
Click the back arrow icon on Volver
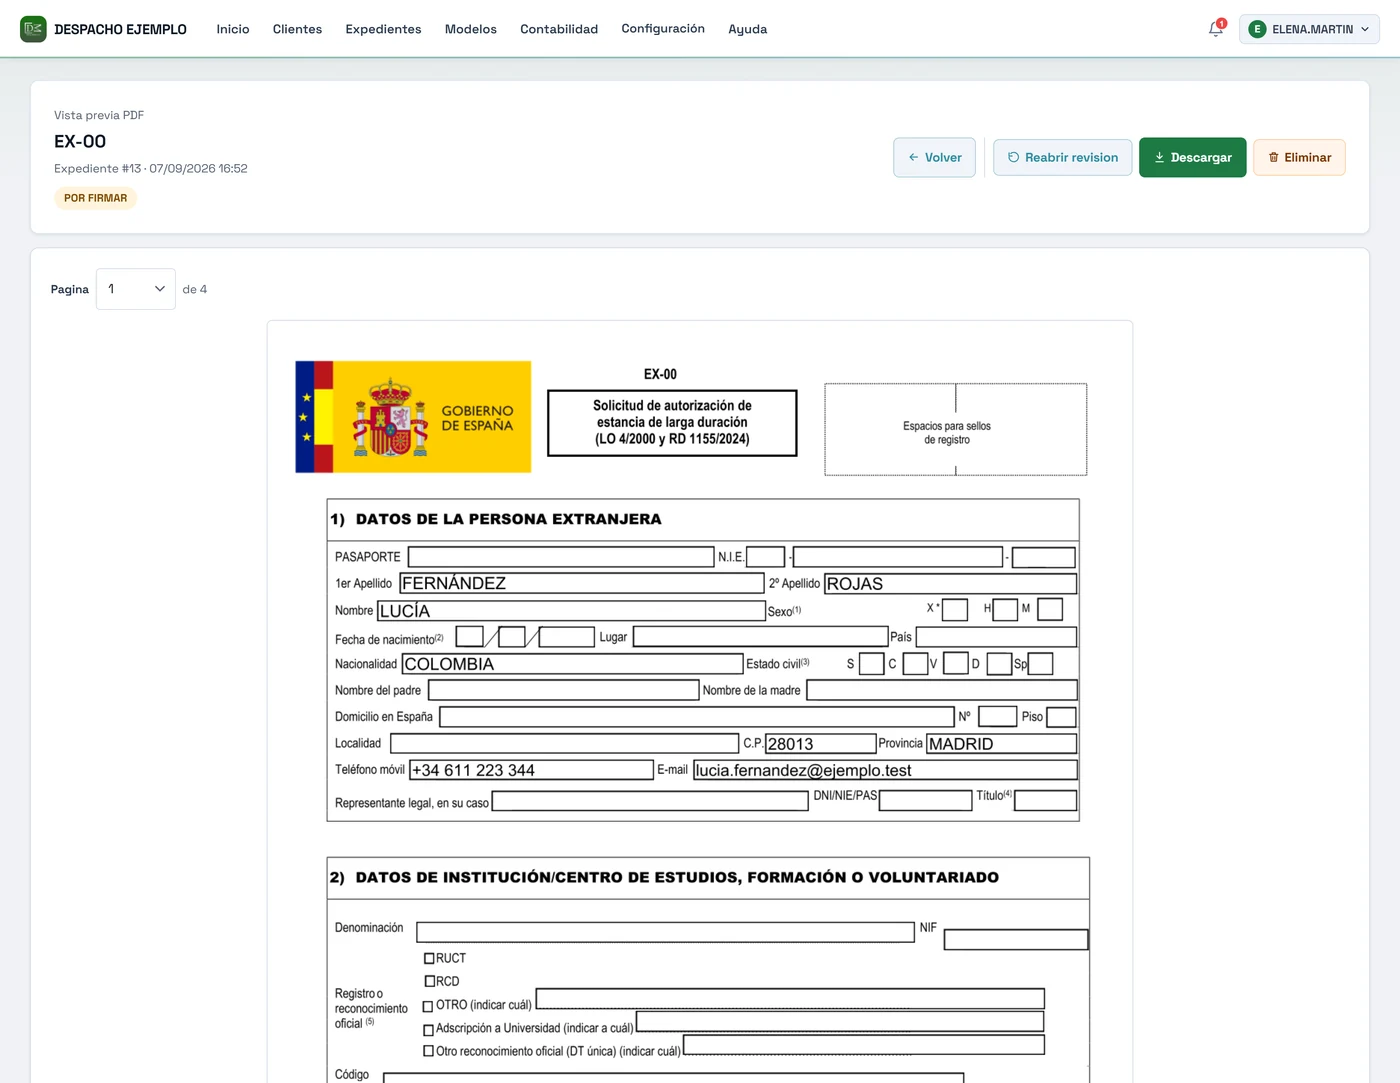[913, 157]
